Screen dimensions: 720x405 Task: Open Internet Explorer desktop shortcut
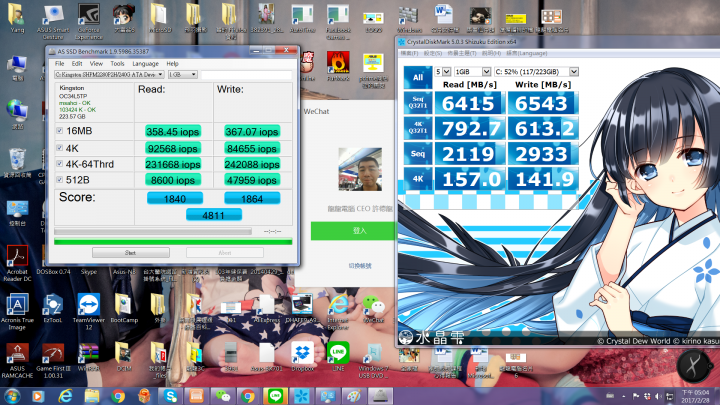tap(338, 312)
